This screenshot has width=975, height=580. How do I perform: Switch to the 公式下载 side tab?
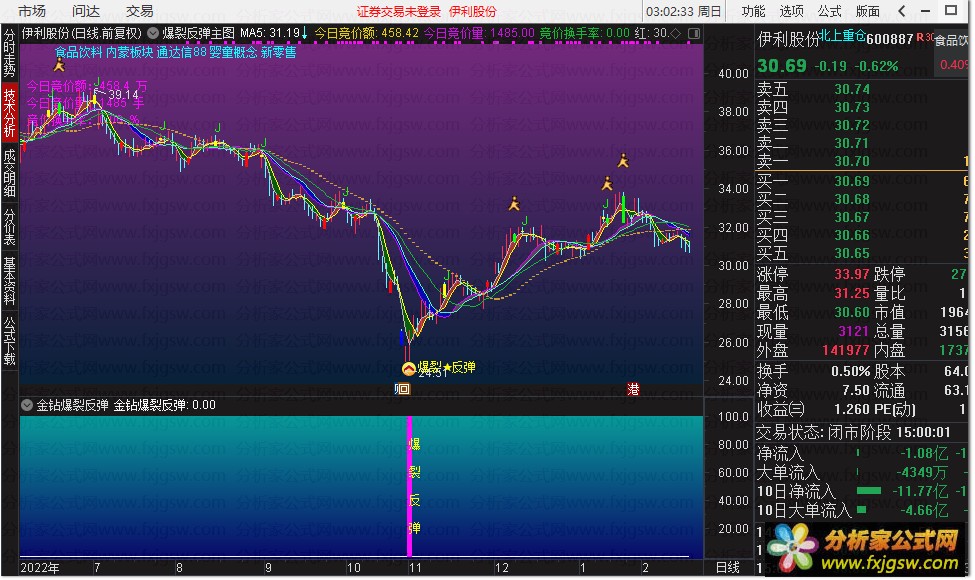9,341
